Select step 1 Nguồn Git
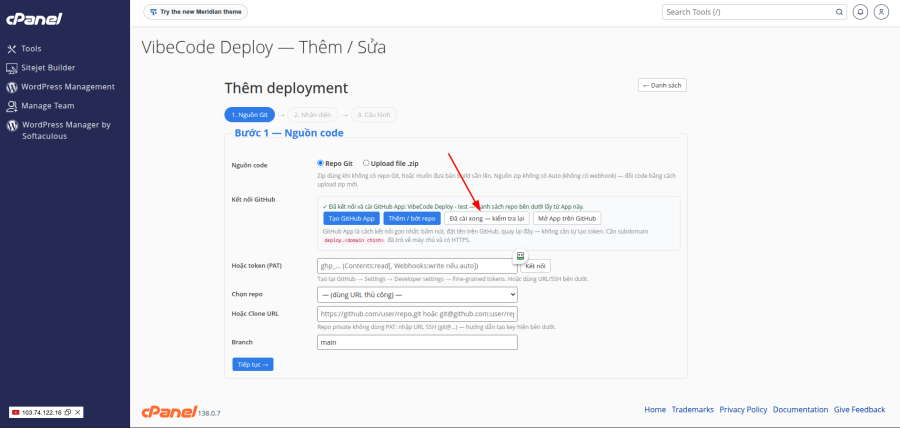This screenshot has height=428, width=900. tap(249, 115)
